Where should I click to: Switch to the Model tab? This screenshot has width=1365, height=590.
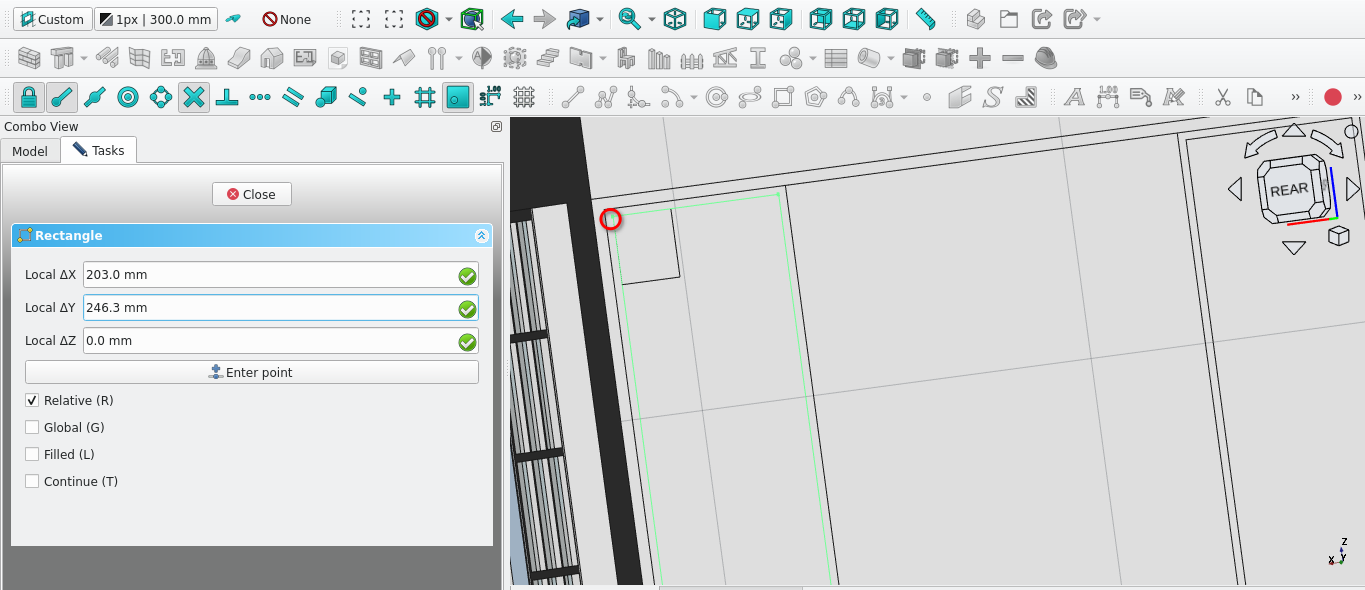click(30, 151)
